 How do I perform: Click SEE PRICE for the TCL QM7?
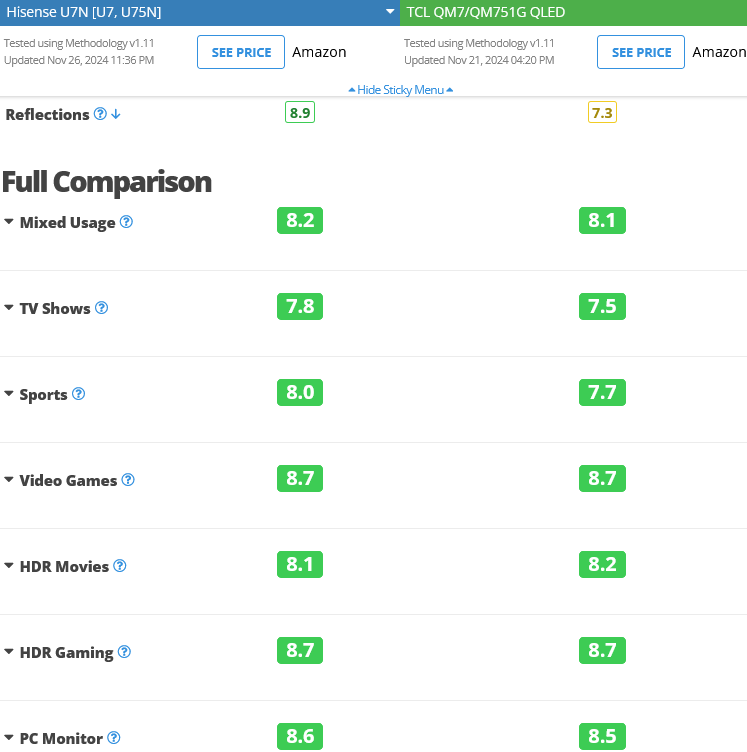pyautogui.click(x=641, y=52)
